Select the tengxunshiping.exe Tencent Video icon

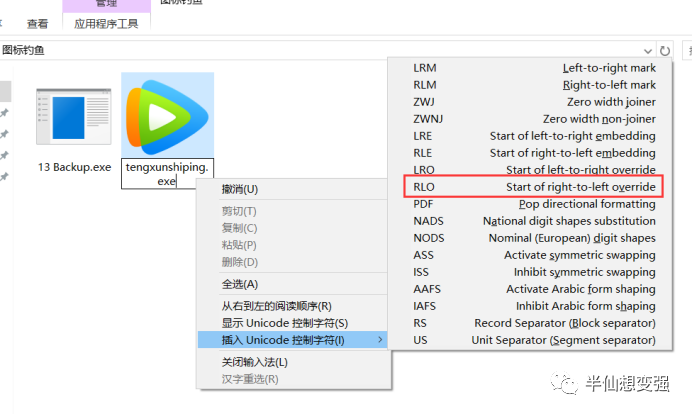167,116
